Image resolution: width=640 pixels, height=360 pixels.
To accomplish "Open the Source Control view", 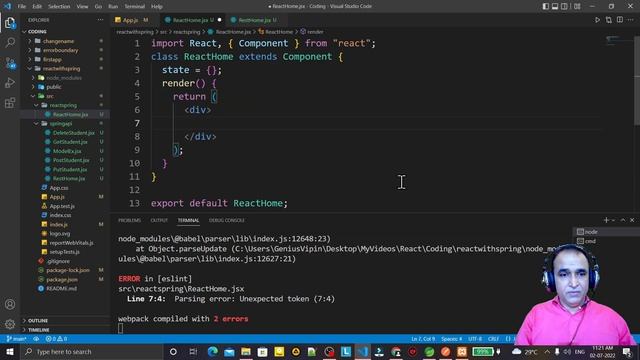I will 10,63.
